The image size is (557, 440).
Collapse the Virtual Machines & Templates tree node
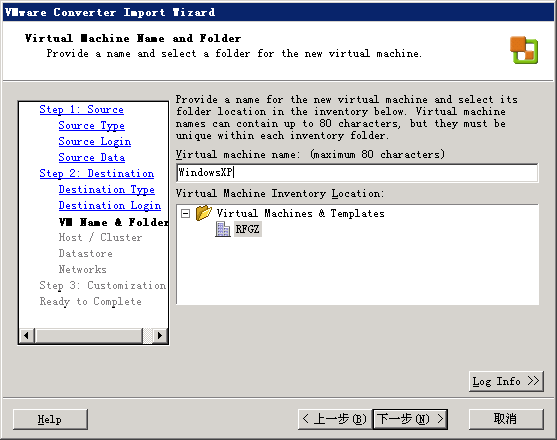(185, 213)
